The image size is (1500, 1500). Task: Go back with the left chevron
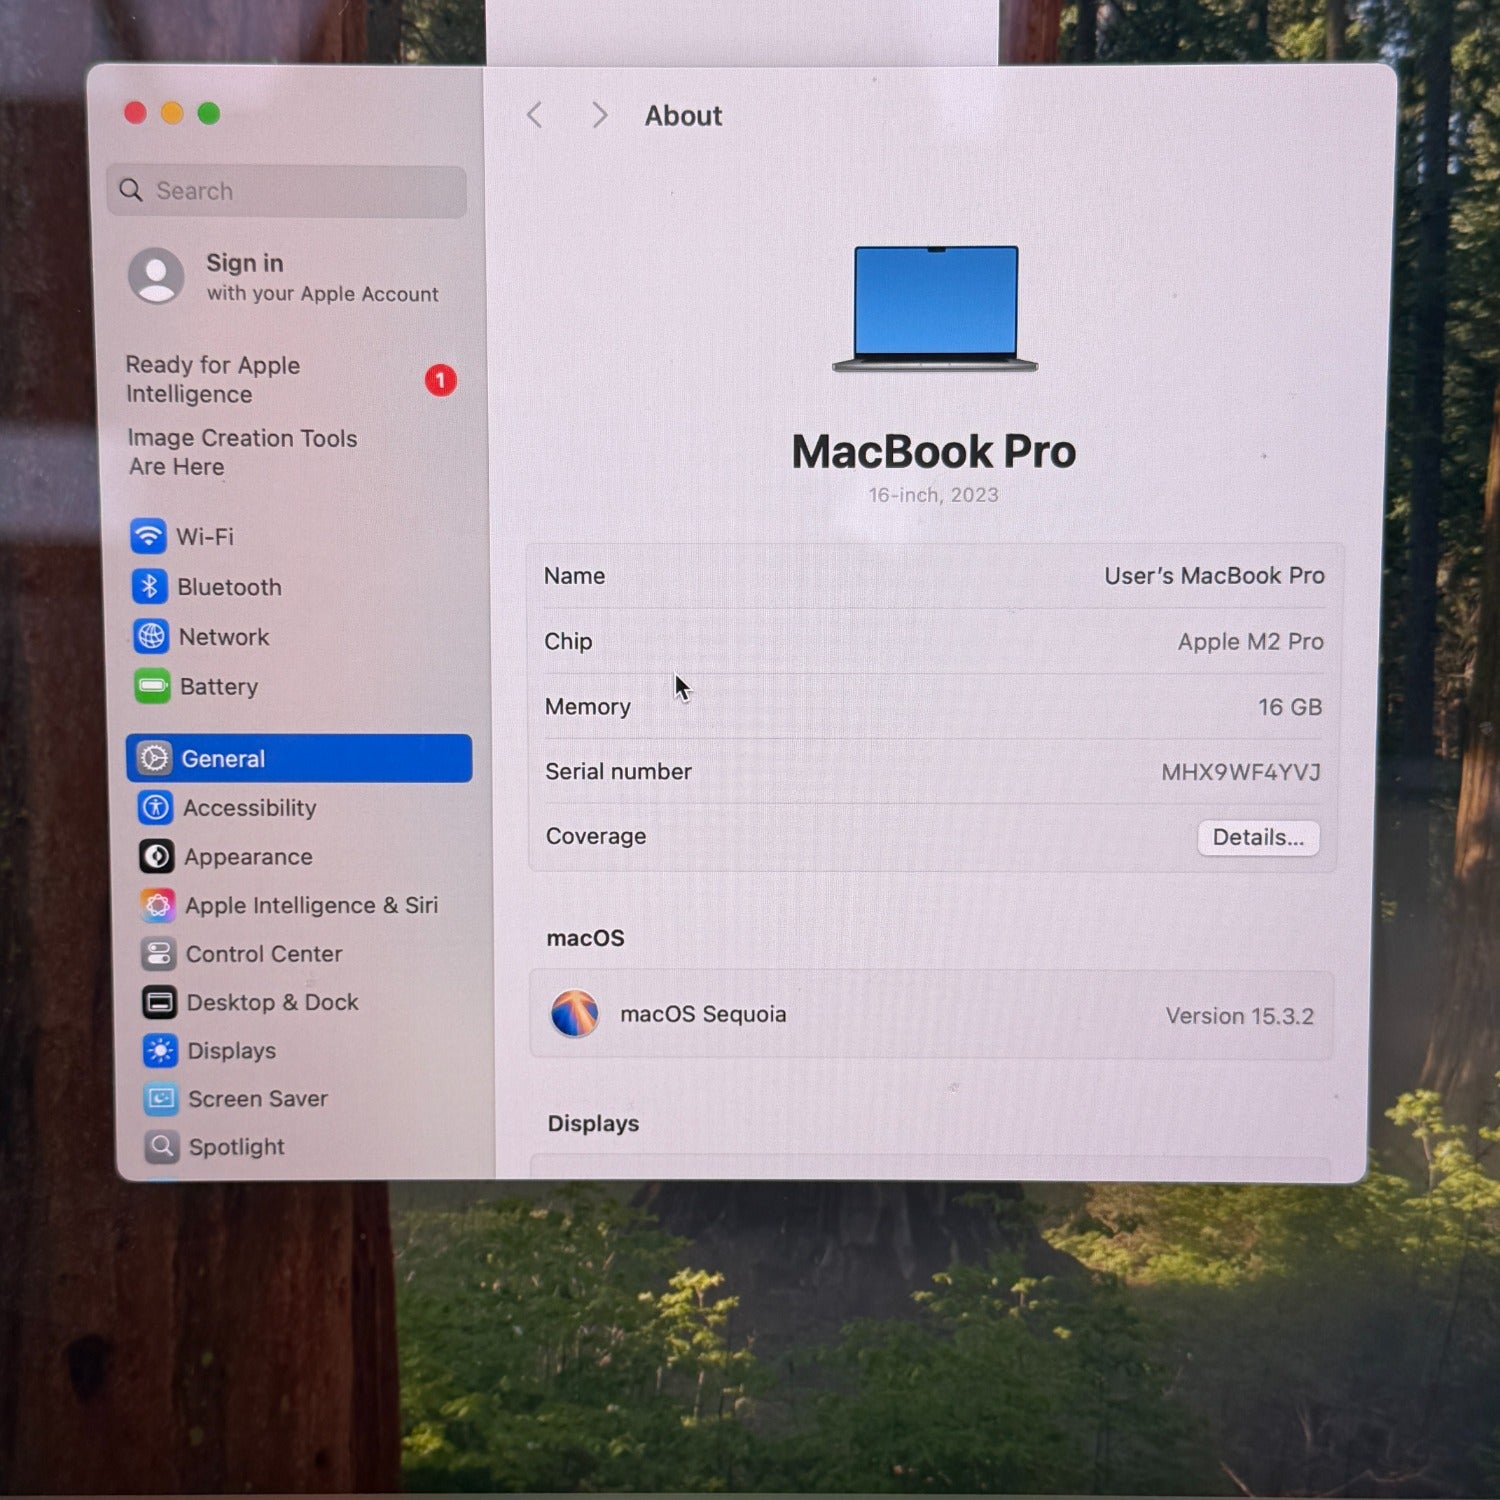click(535, 115)
